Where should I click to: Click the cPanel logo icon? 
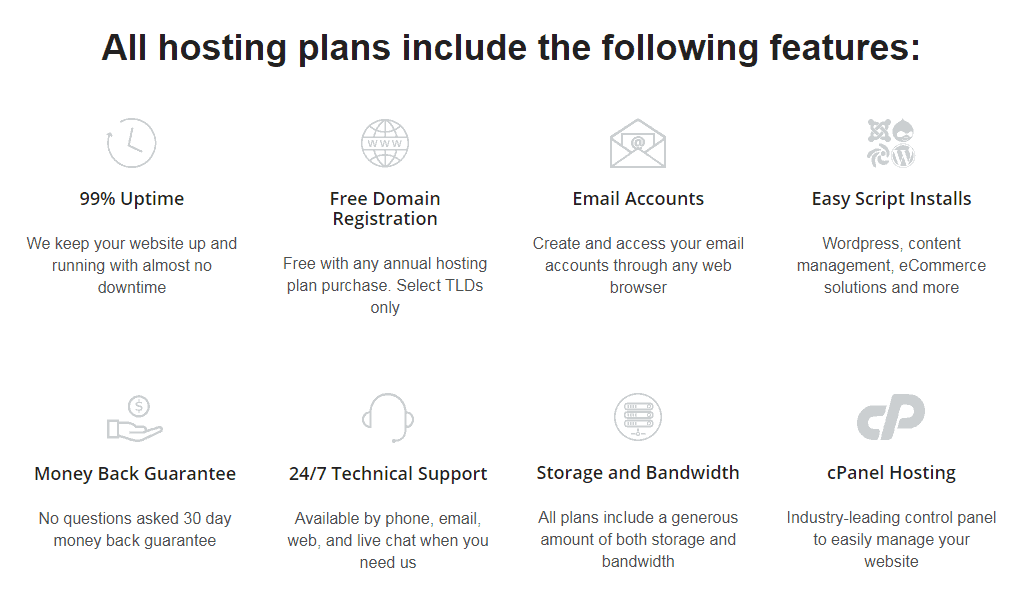pos(891,417)
